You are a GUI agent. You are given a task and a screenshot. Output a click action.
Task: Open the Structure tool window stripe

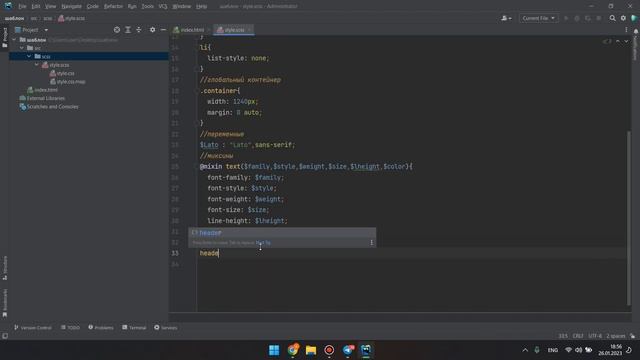[4, 267]
